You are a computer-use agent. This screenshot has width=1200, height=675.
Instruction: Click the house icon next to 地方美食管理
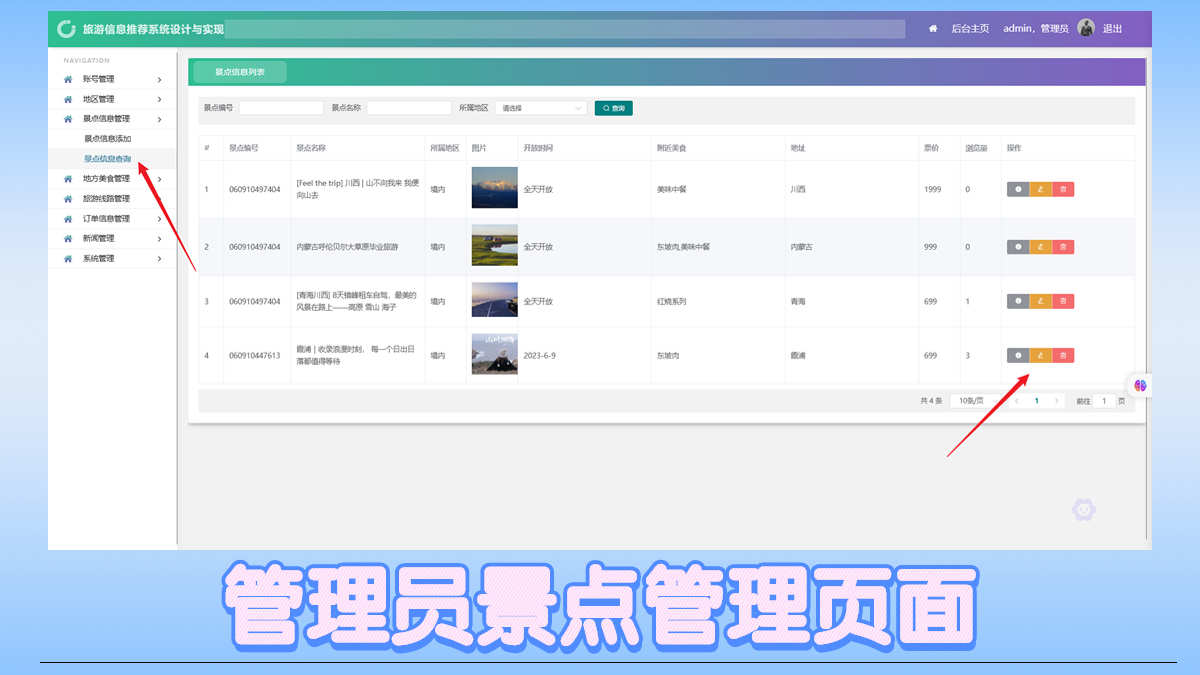coord(68,179)
